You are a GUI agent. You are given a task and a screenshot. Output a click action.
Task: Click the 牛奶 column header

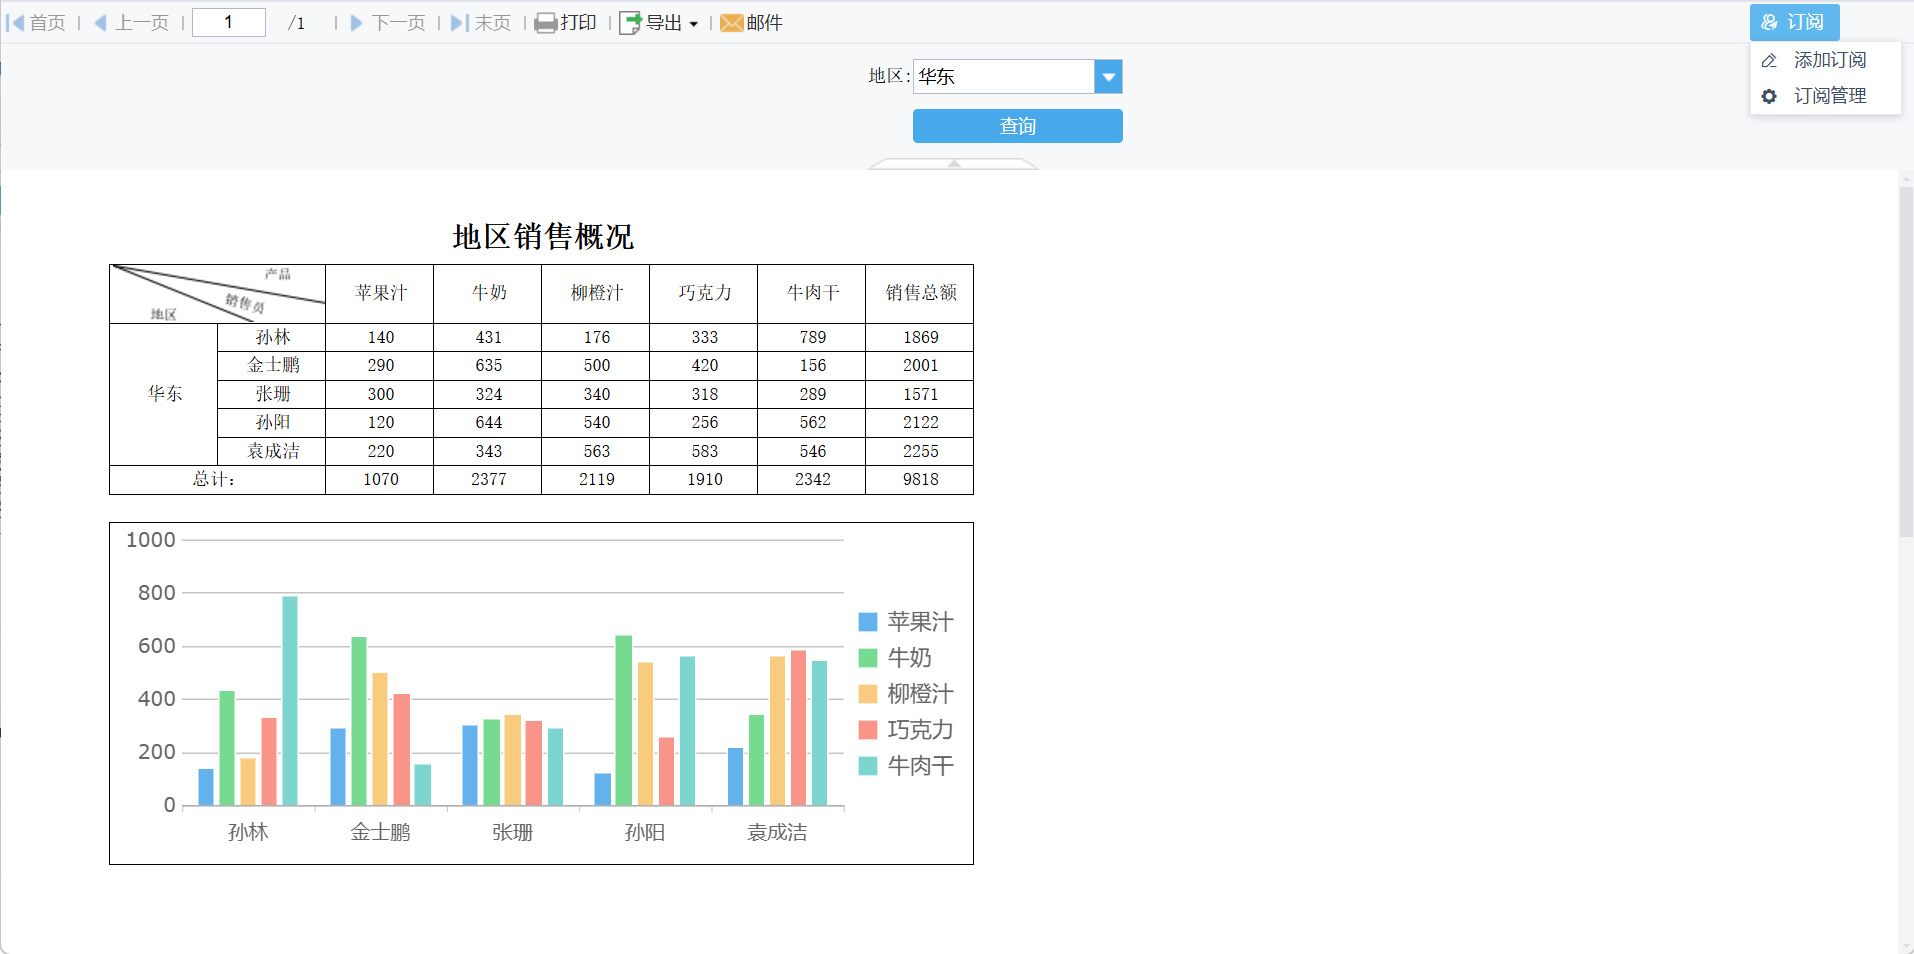click(x=488, y=293)
